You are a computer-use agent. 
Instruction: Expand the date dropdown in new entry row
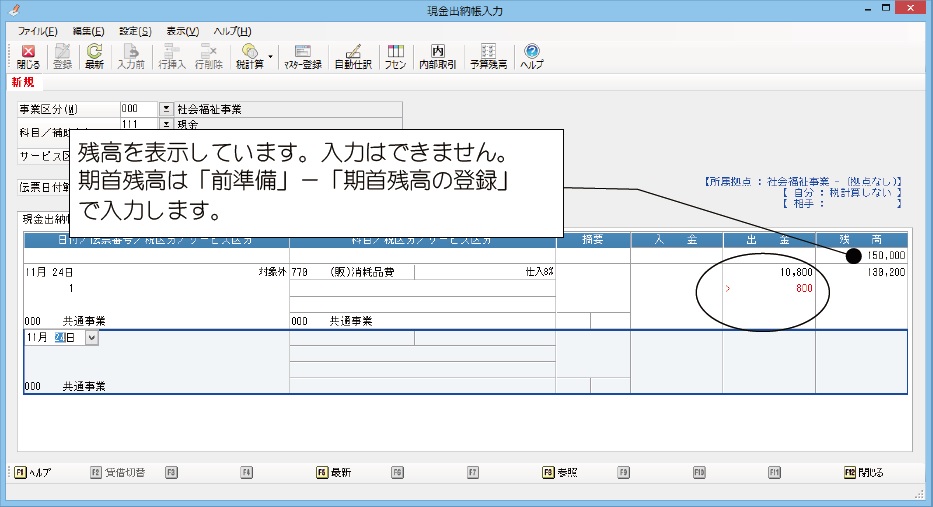[93, 338]
